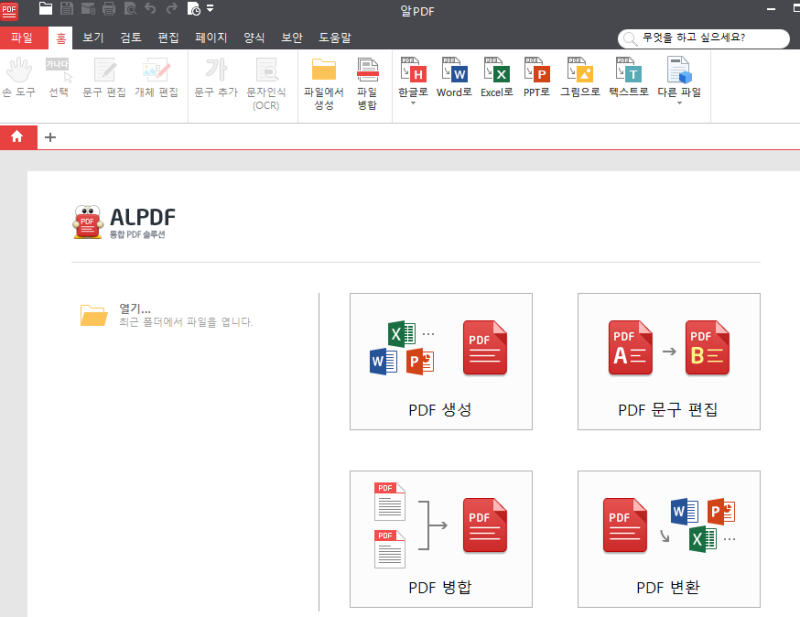
Task: Open the PDF 병합 card
Action: tap(441, 539)
